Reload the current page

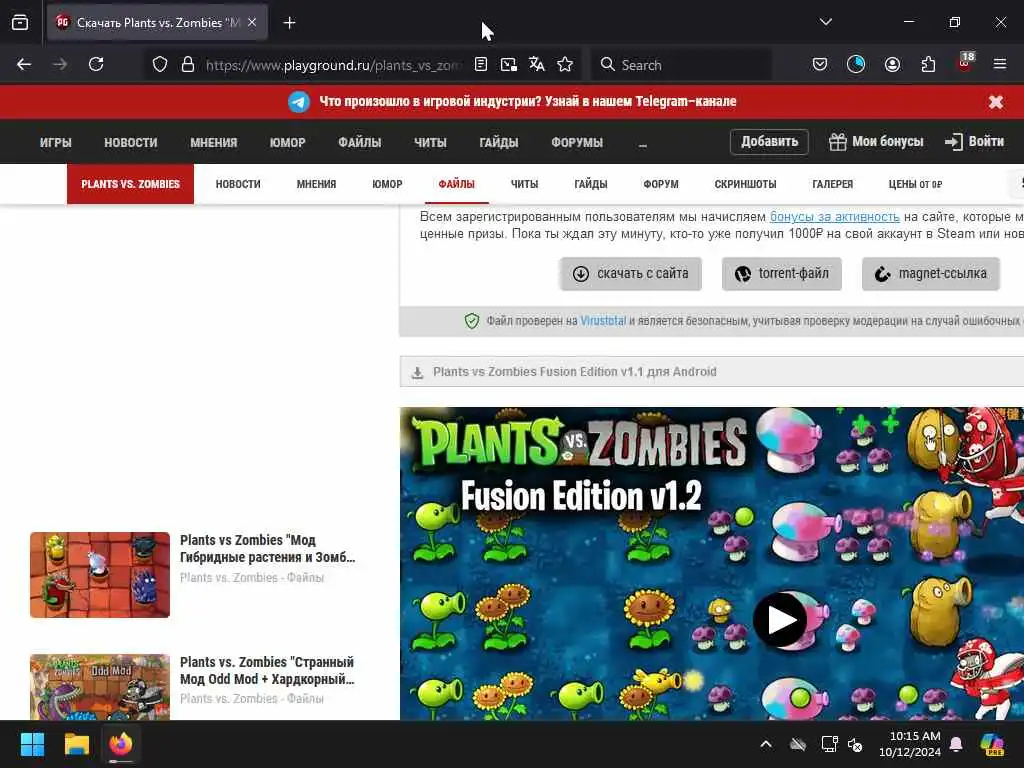point(96,65)
